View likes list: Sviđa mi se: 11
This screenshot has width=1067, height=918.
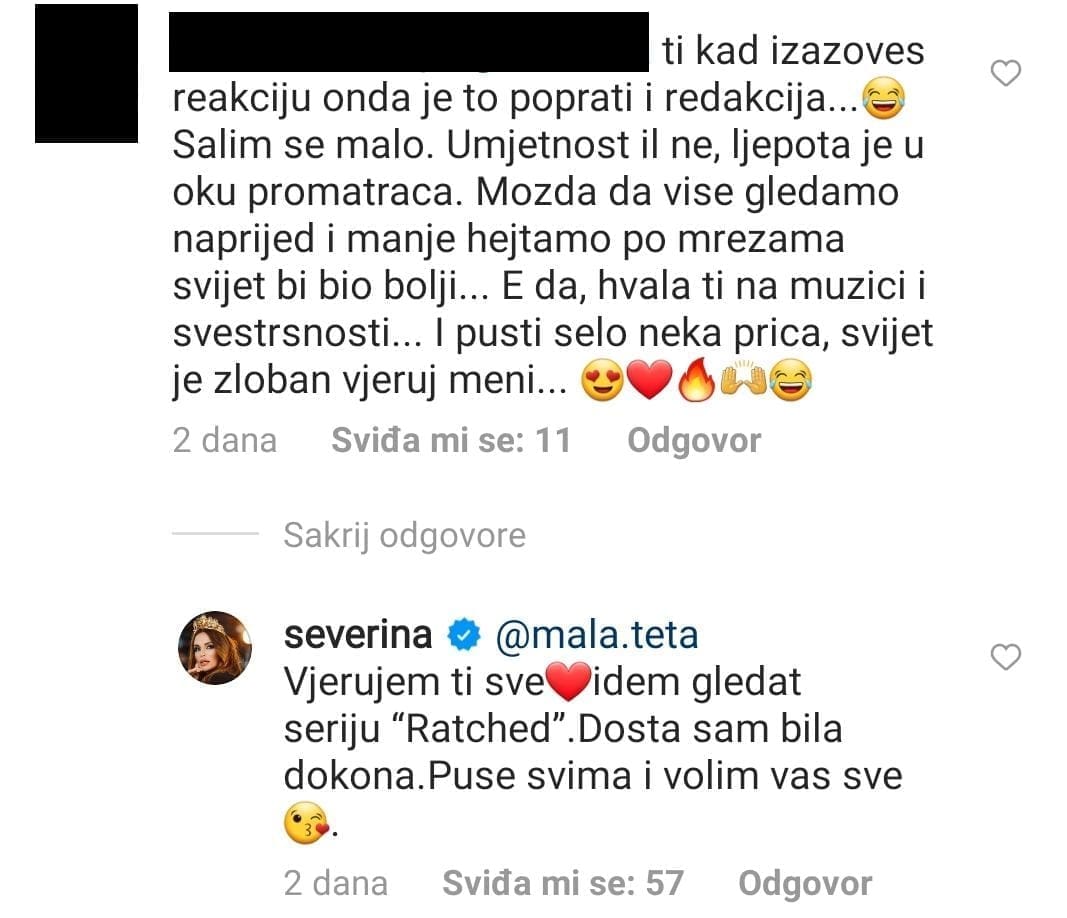[451, 440]
